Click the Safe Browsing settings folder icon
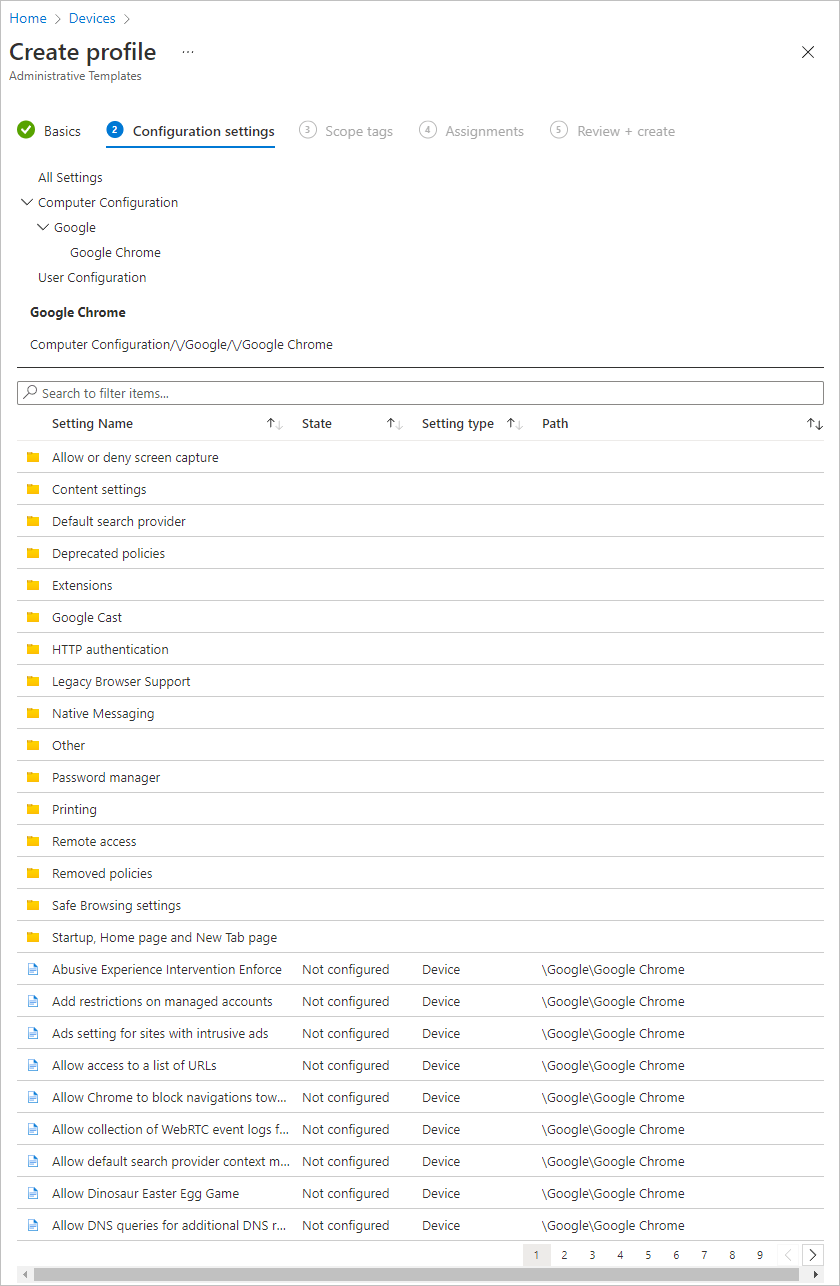The image size is (840, 1286). 33,905
